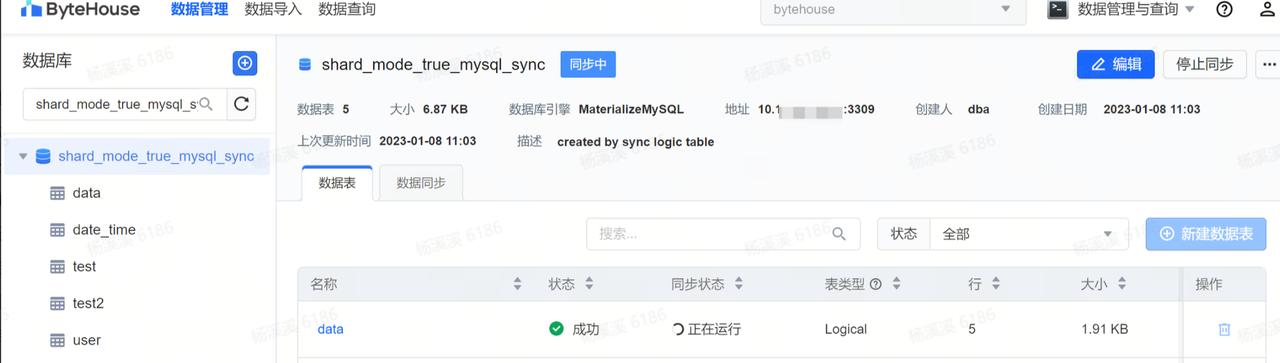Screen dimensions: 1280x363
Task: Click the green 成功 status icon
Action: click(x=556, y=329)
